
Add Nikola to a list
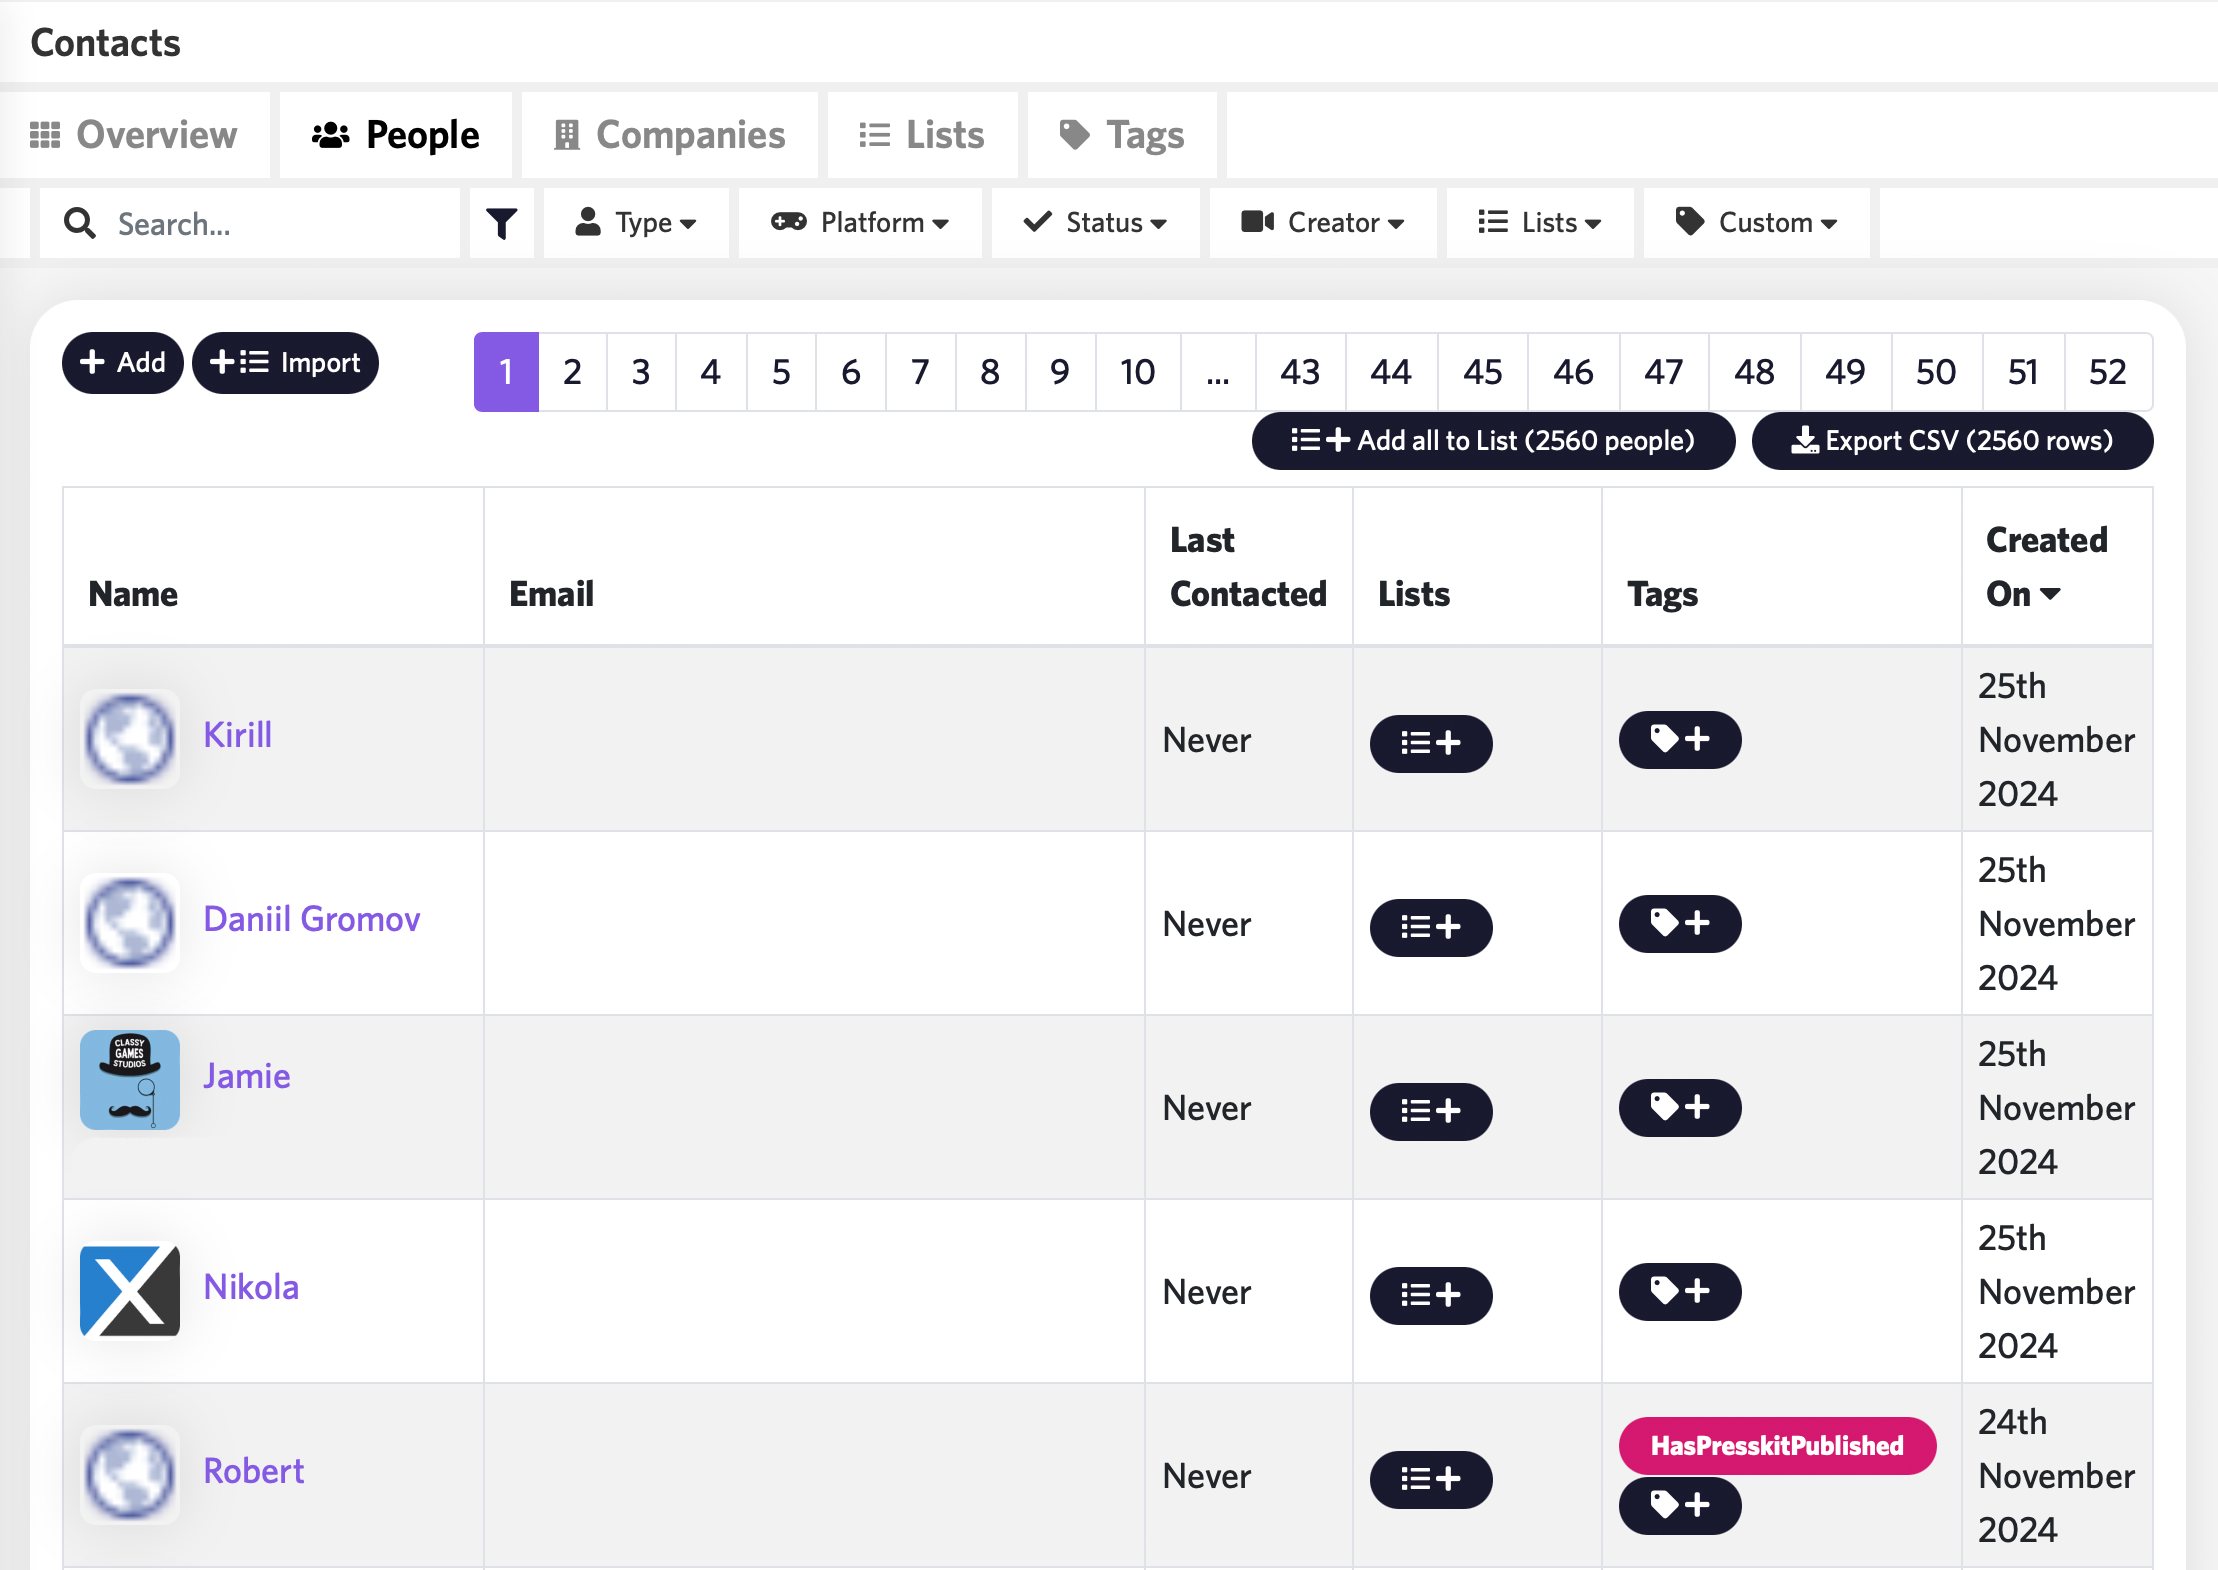(x=1430, y=1295)
